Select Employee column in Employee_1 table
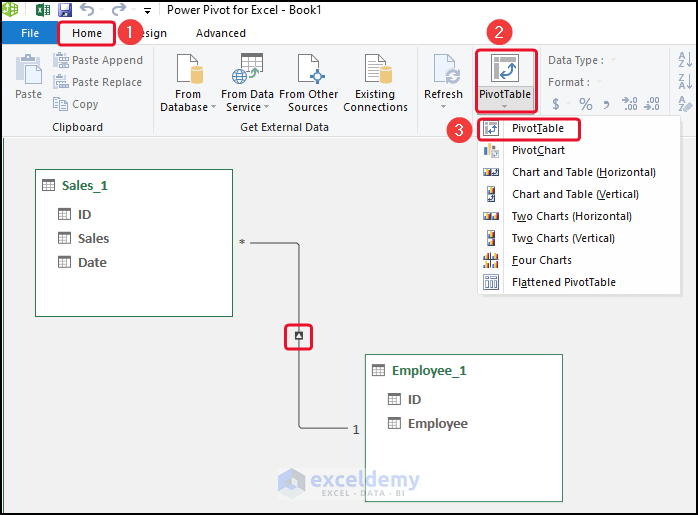The width and height of the screenshot is (698, 515). pyautogui.click(x=428, y=424)
